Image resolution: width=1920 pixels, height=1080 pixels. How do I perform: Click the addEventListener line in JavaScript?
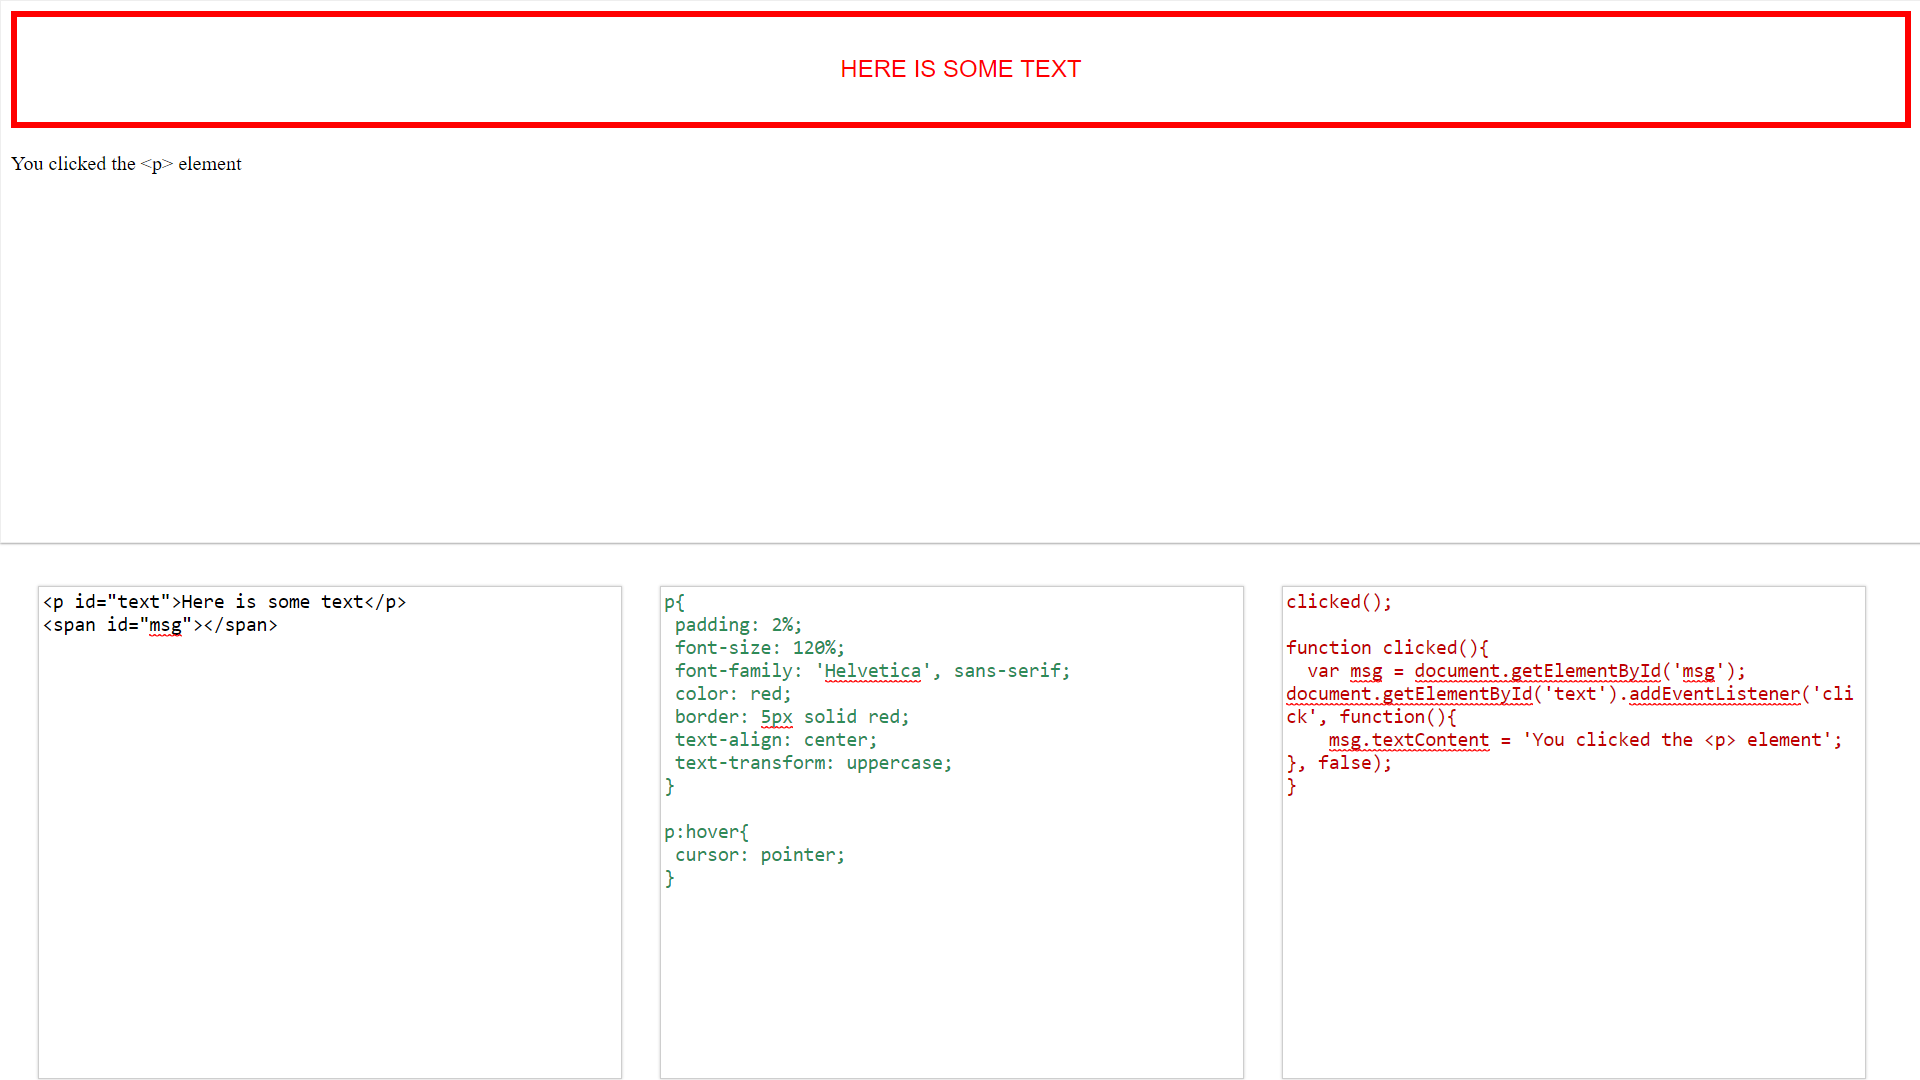click(1570, 705)
